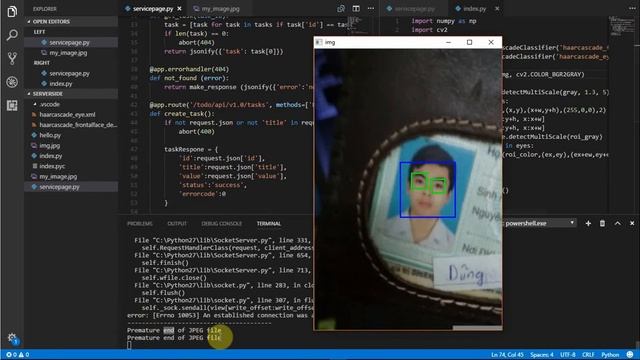This screenshot has width=640, height=360.
Task: Open the OUTPUT panel tab
Action: [177, 224]
